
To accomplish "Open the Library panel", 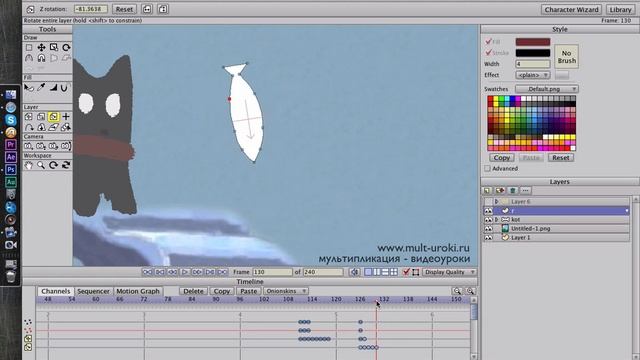I will coord(620,9).
